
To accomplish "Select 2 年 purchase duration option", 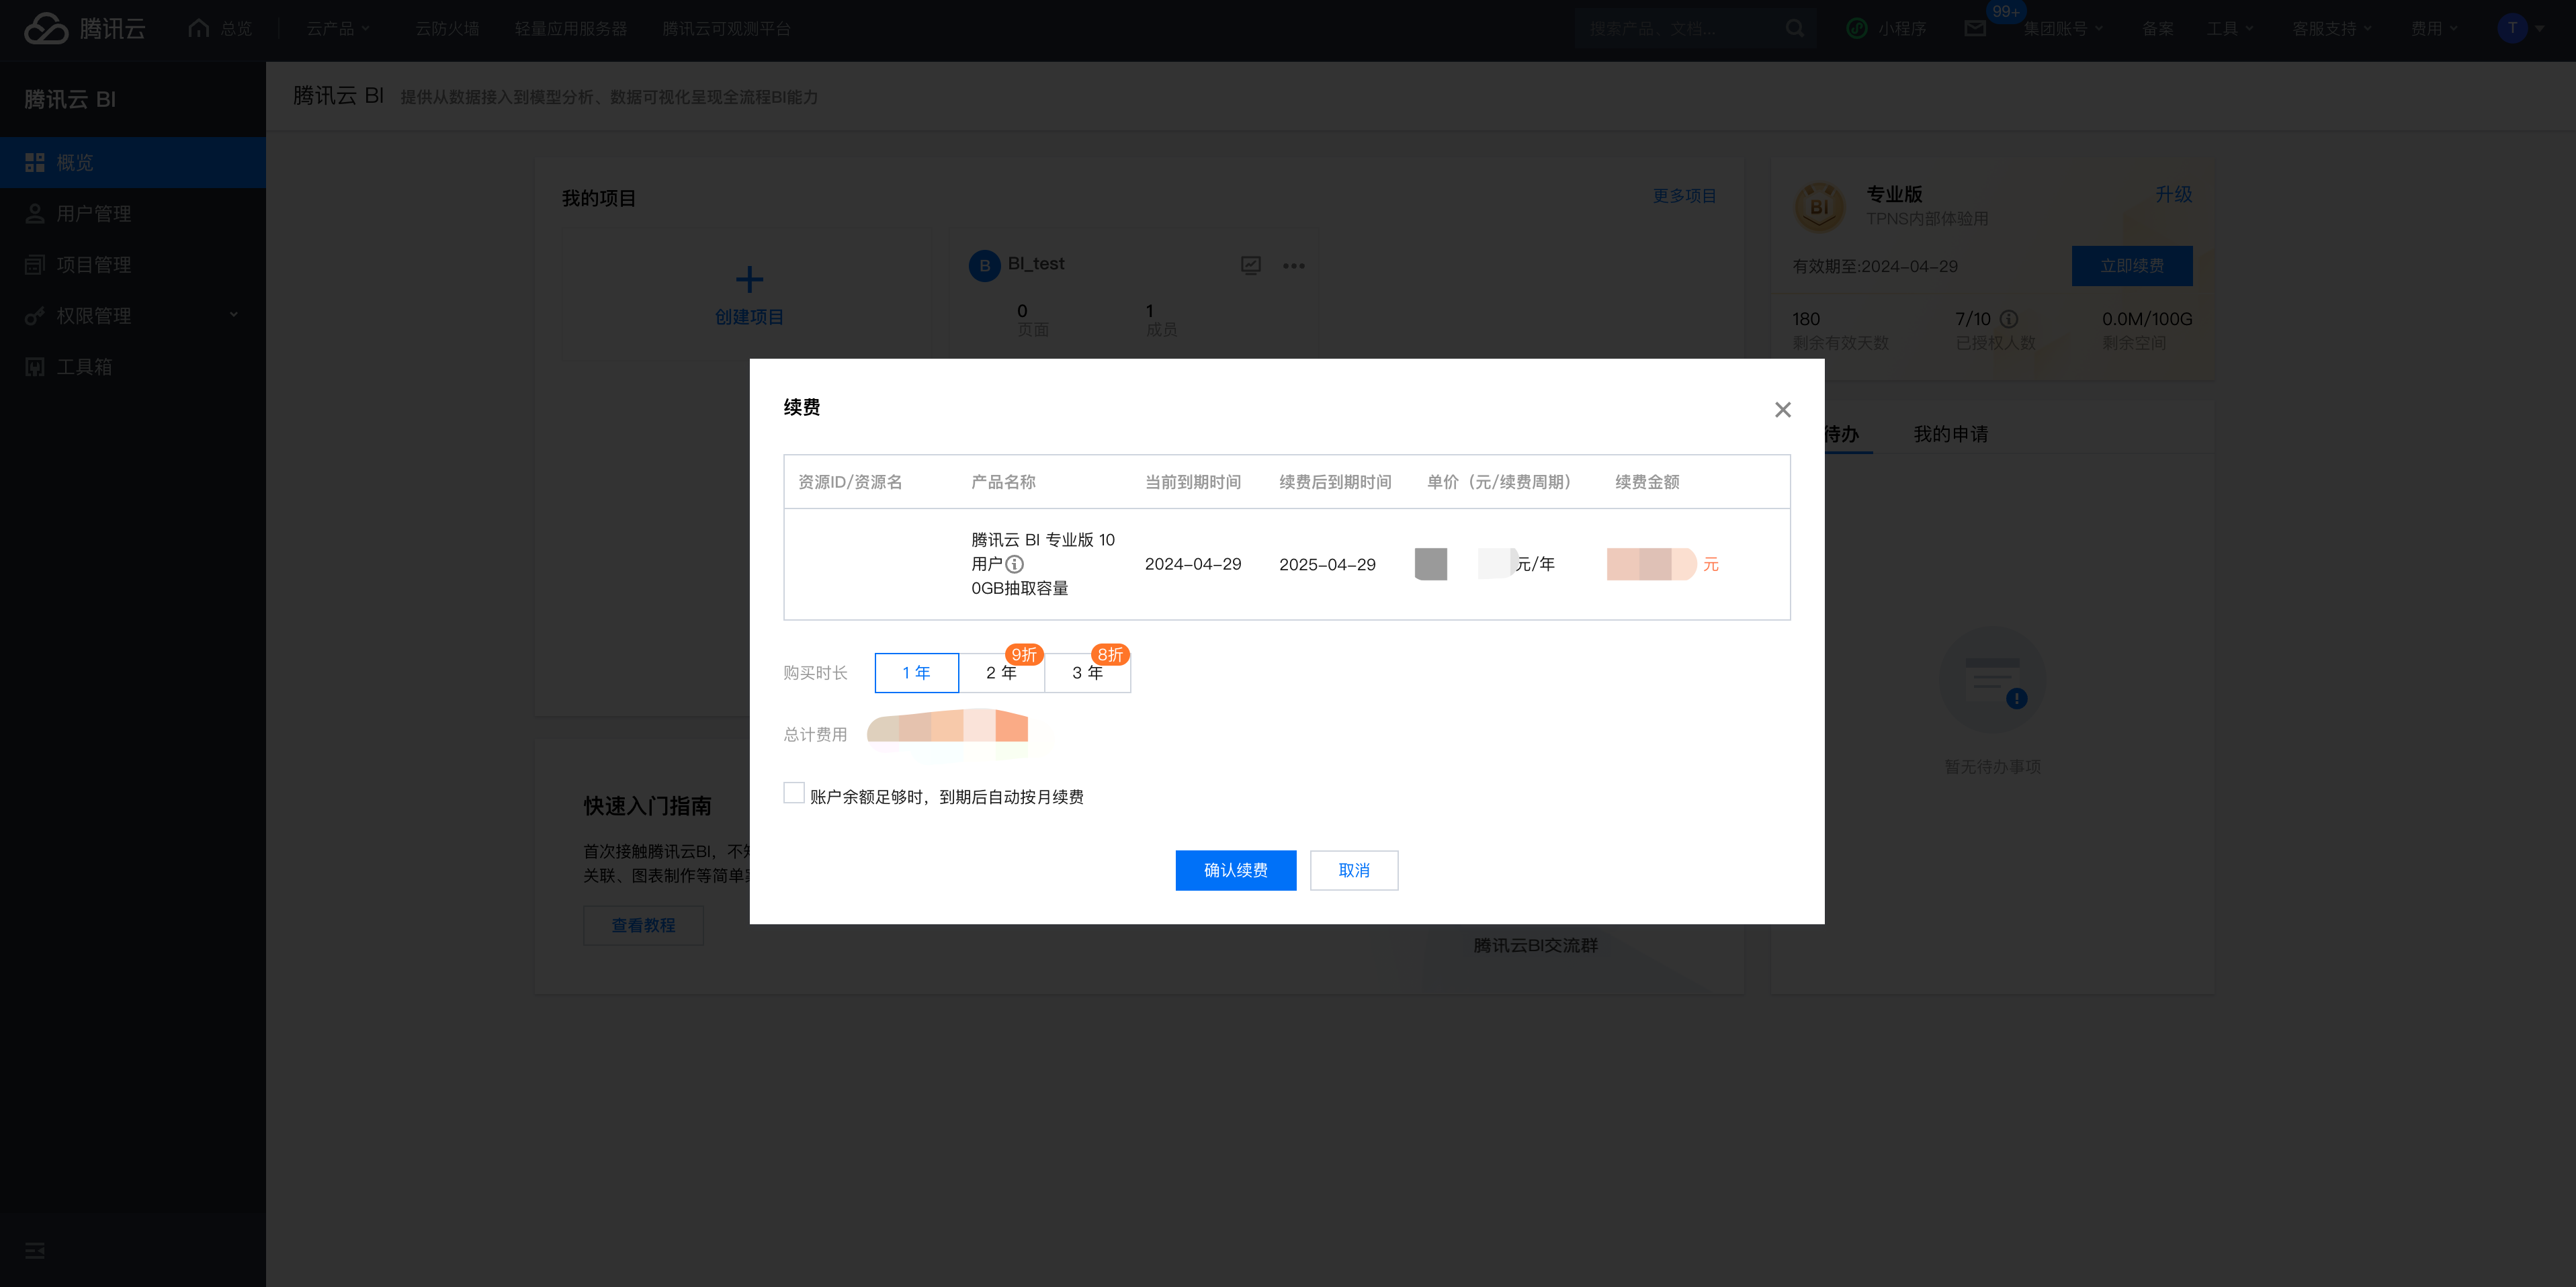I will point(1001,673).
